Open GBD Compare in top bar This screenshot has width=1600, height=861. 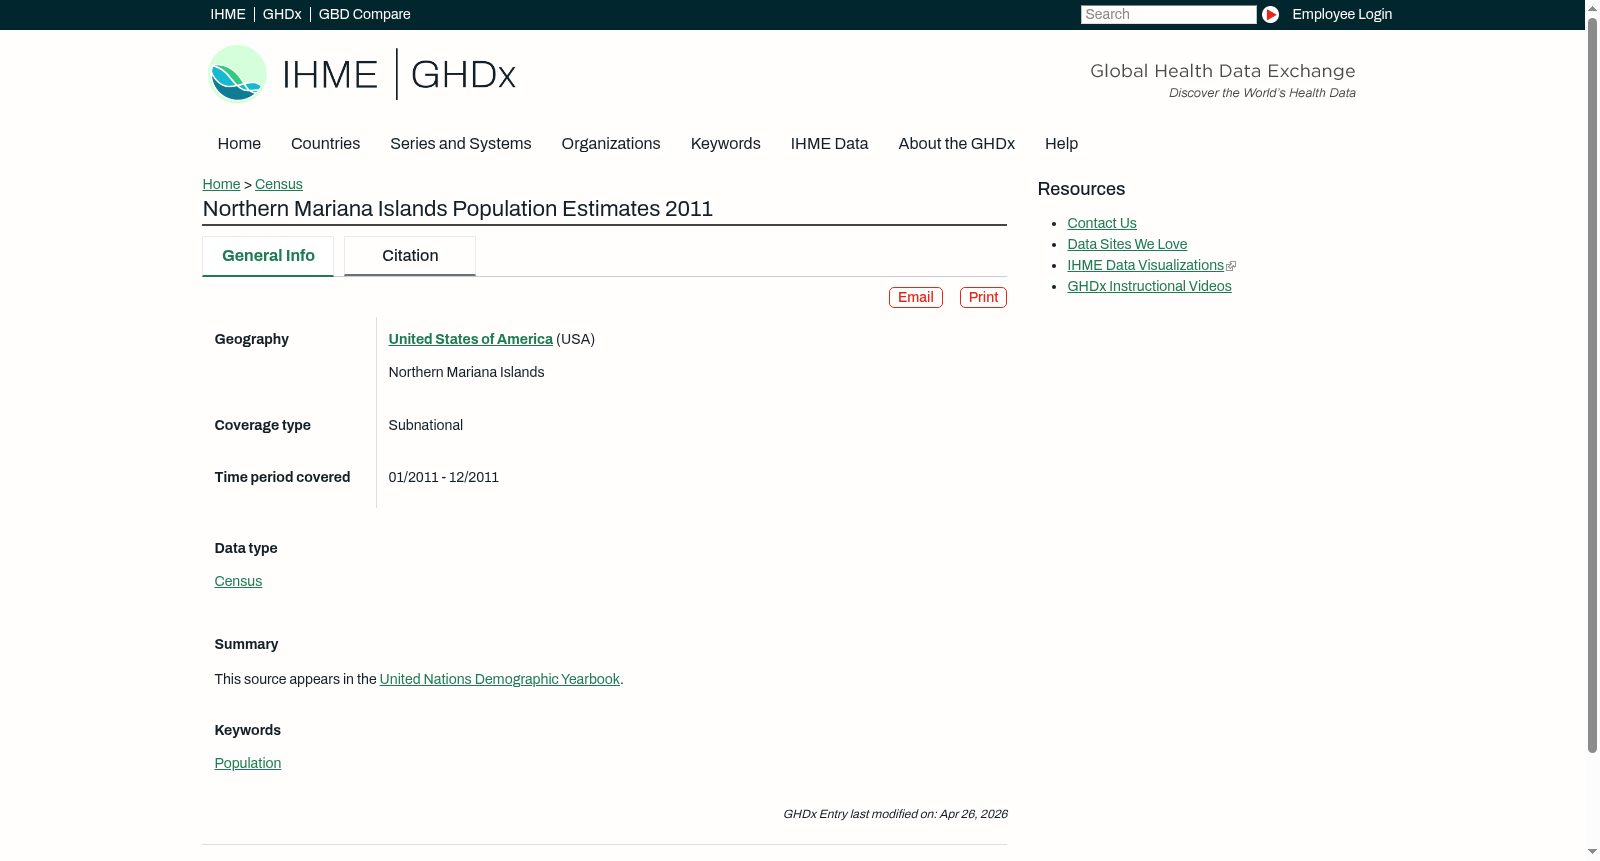coord(365,14)
